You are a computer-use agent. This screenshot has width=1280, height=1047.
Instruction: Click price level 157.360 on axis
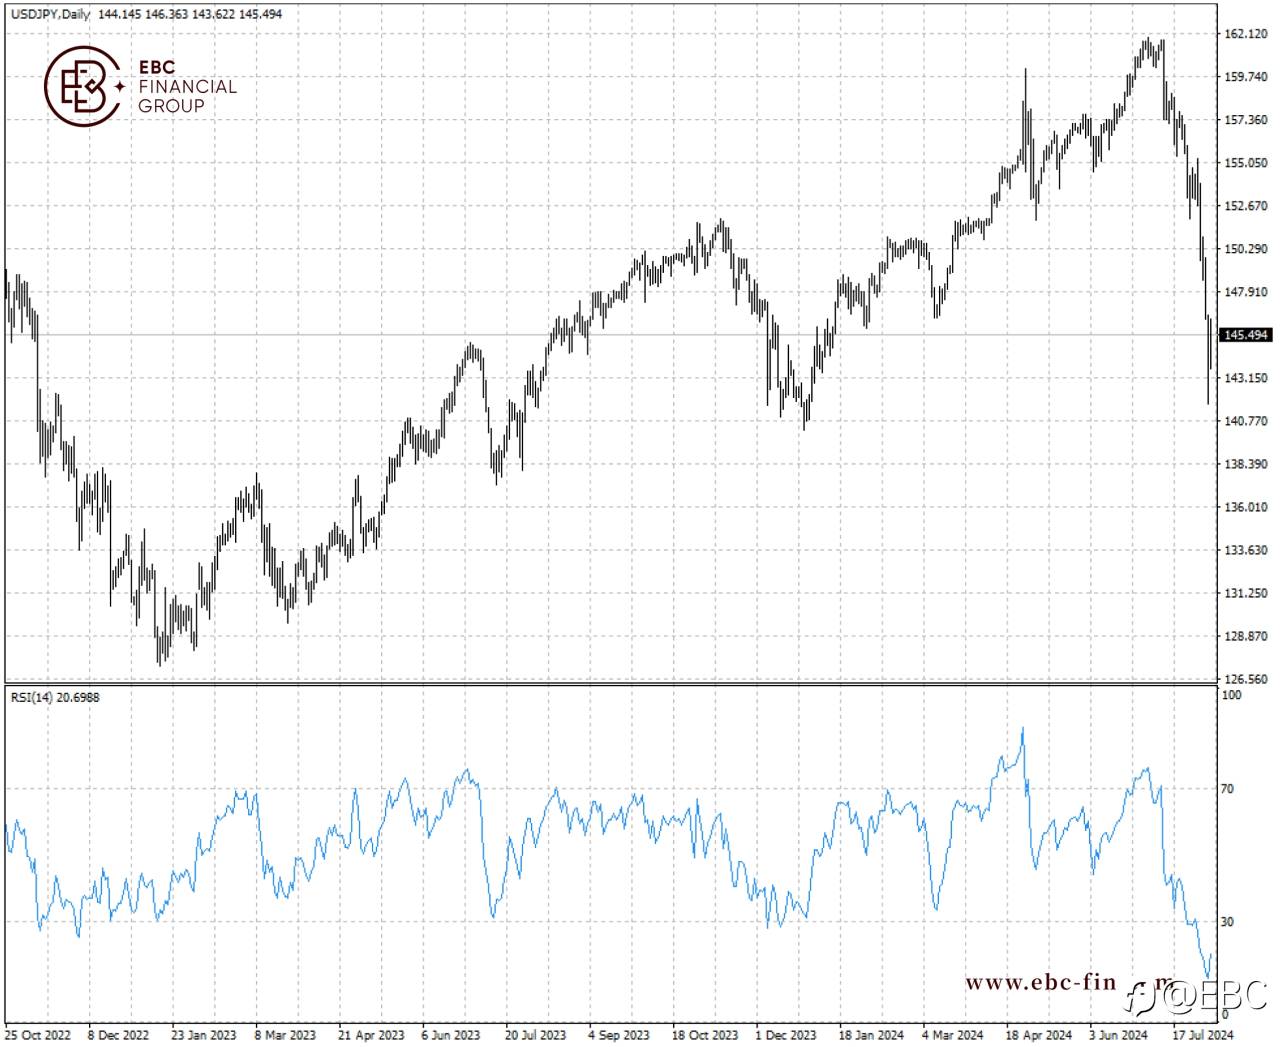(x=1246, y=120)
